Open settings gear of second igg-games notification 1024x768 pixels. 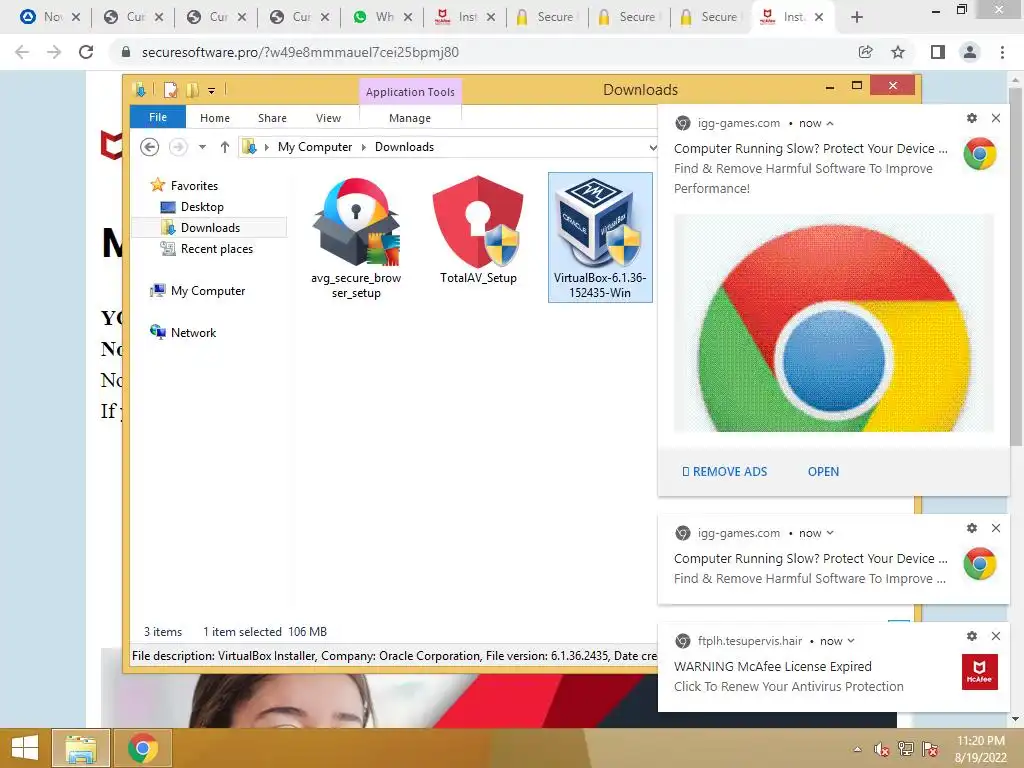pos(972,528)
